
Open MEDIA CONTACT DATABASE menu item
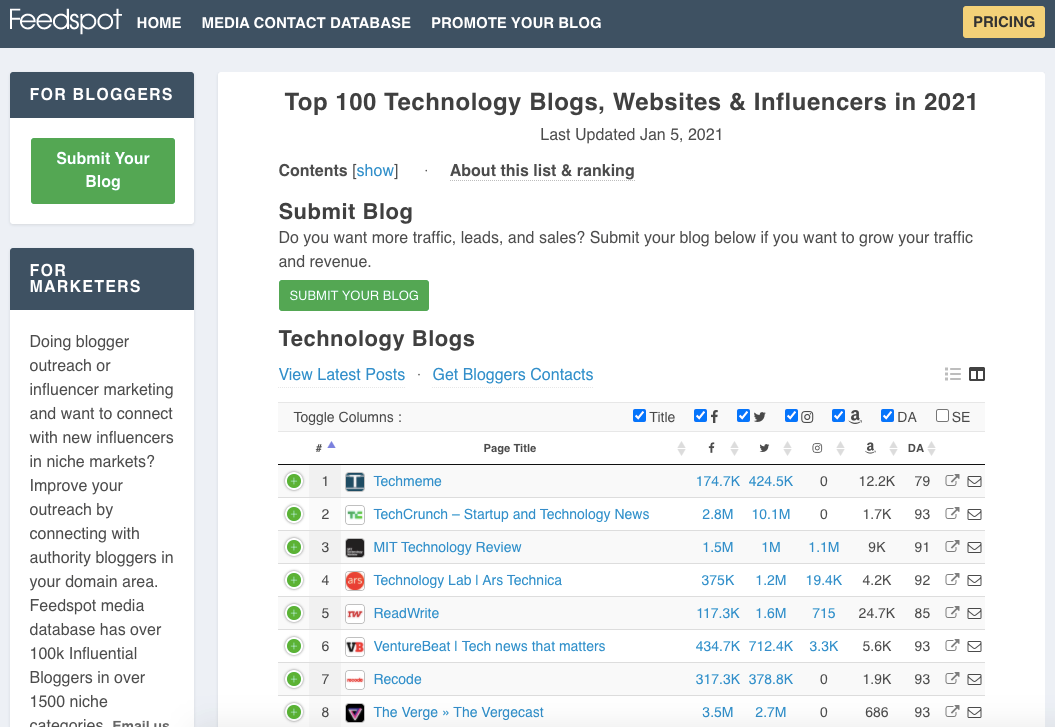click(x=306, y=23)
